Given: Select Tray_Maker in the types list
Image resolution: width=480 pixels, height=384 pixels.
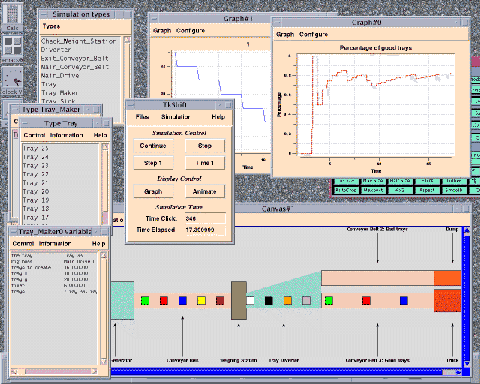Looking at the screenshot, I should tap(59, 93).
